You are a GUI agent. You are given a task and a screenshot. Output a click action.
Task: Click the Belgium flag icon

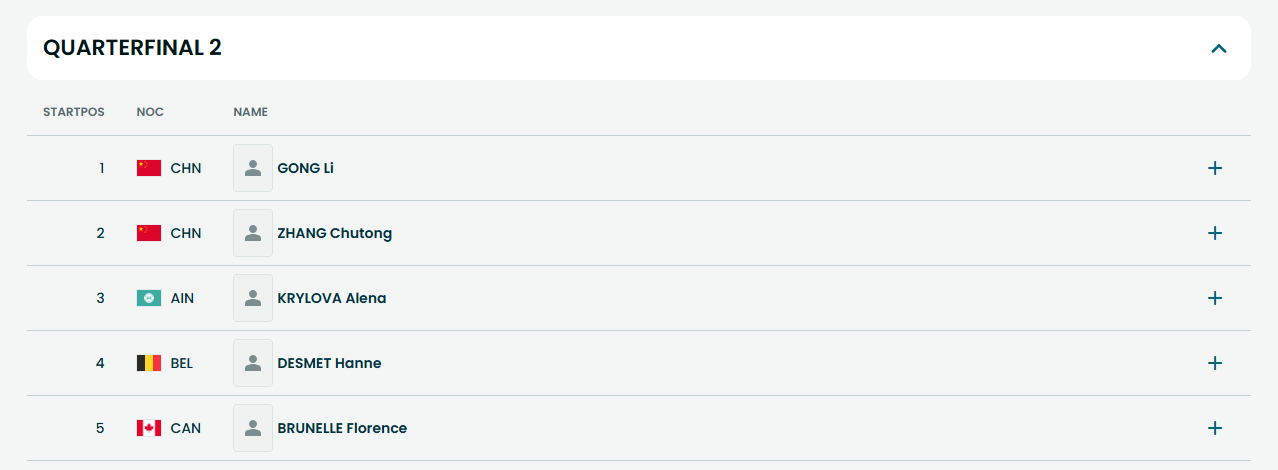pos(149,363)
